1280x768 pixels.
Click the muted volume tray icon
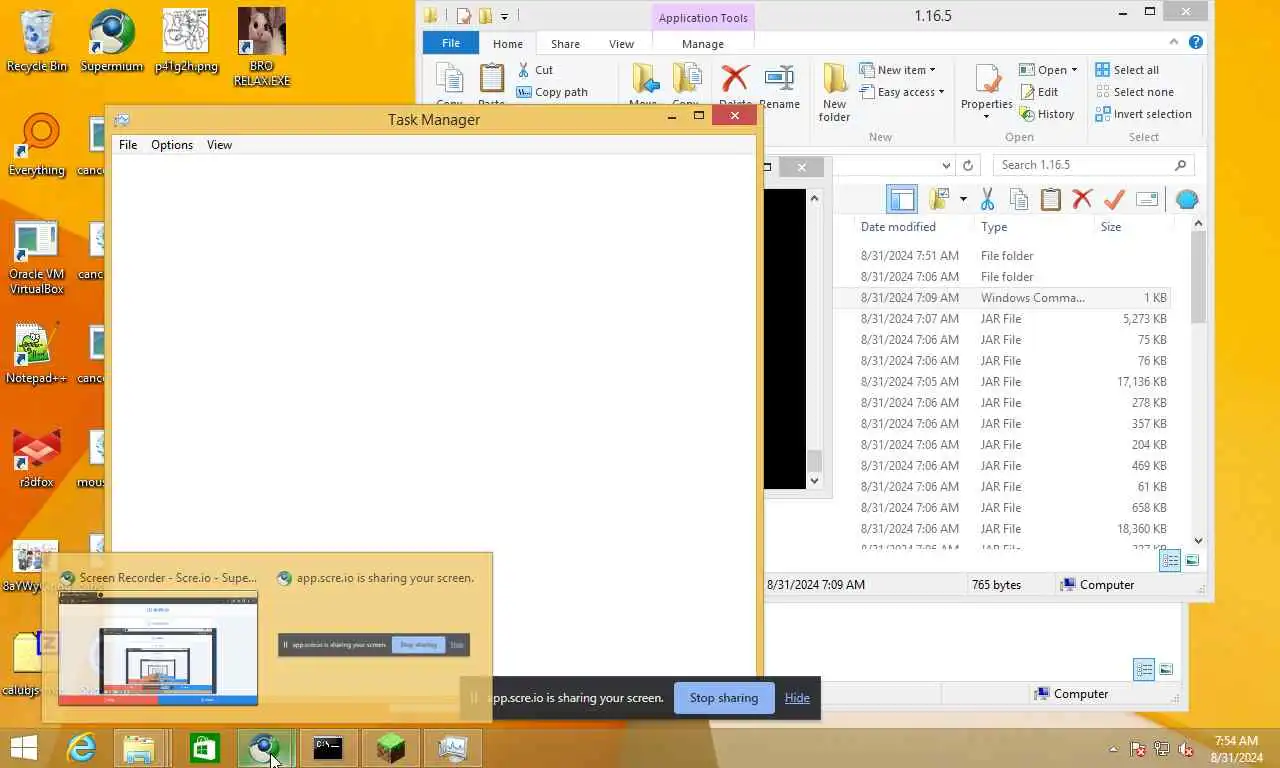click(x=1186, y=748)
